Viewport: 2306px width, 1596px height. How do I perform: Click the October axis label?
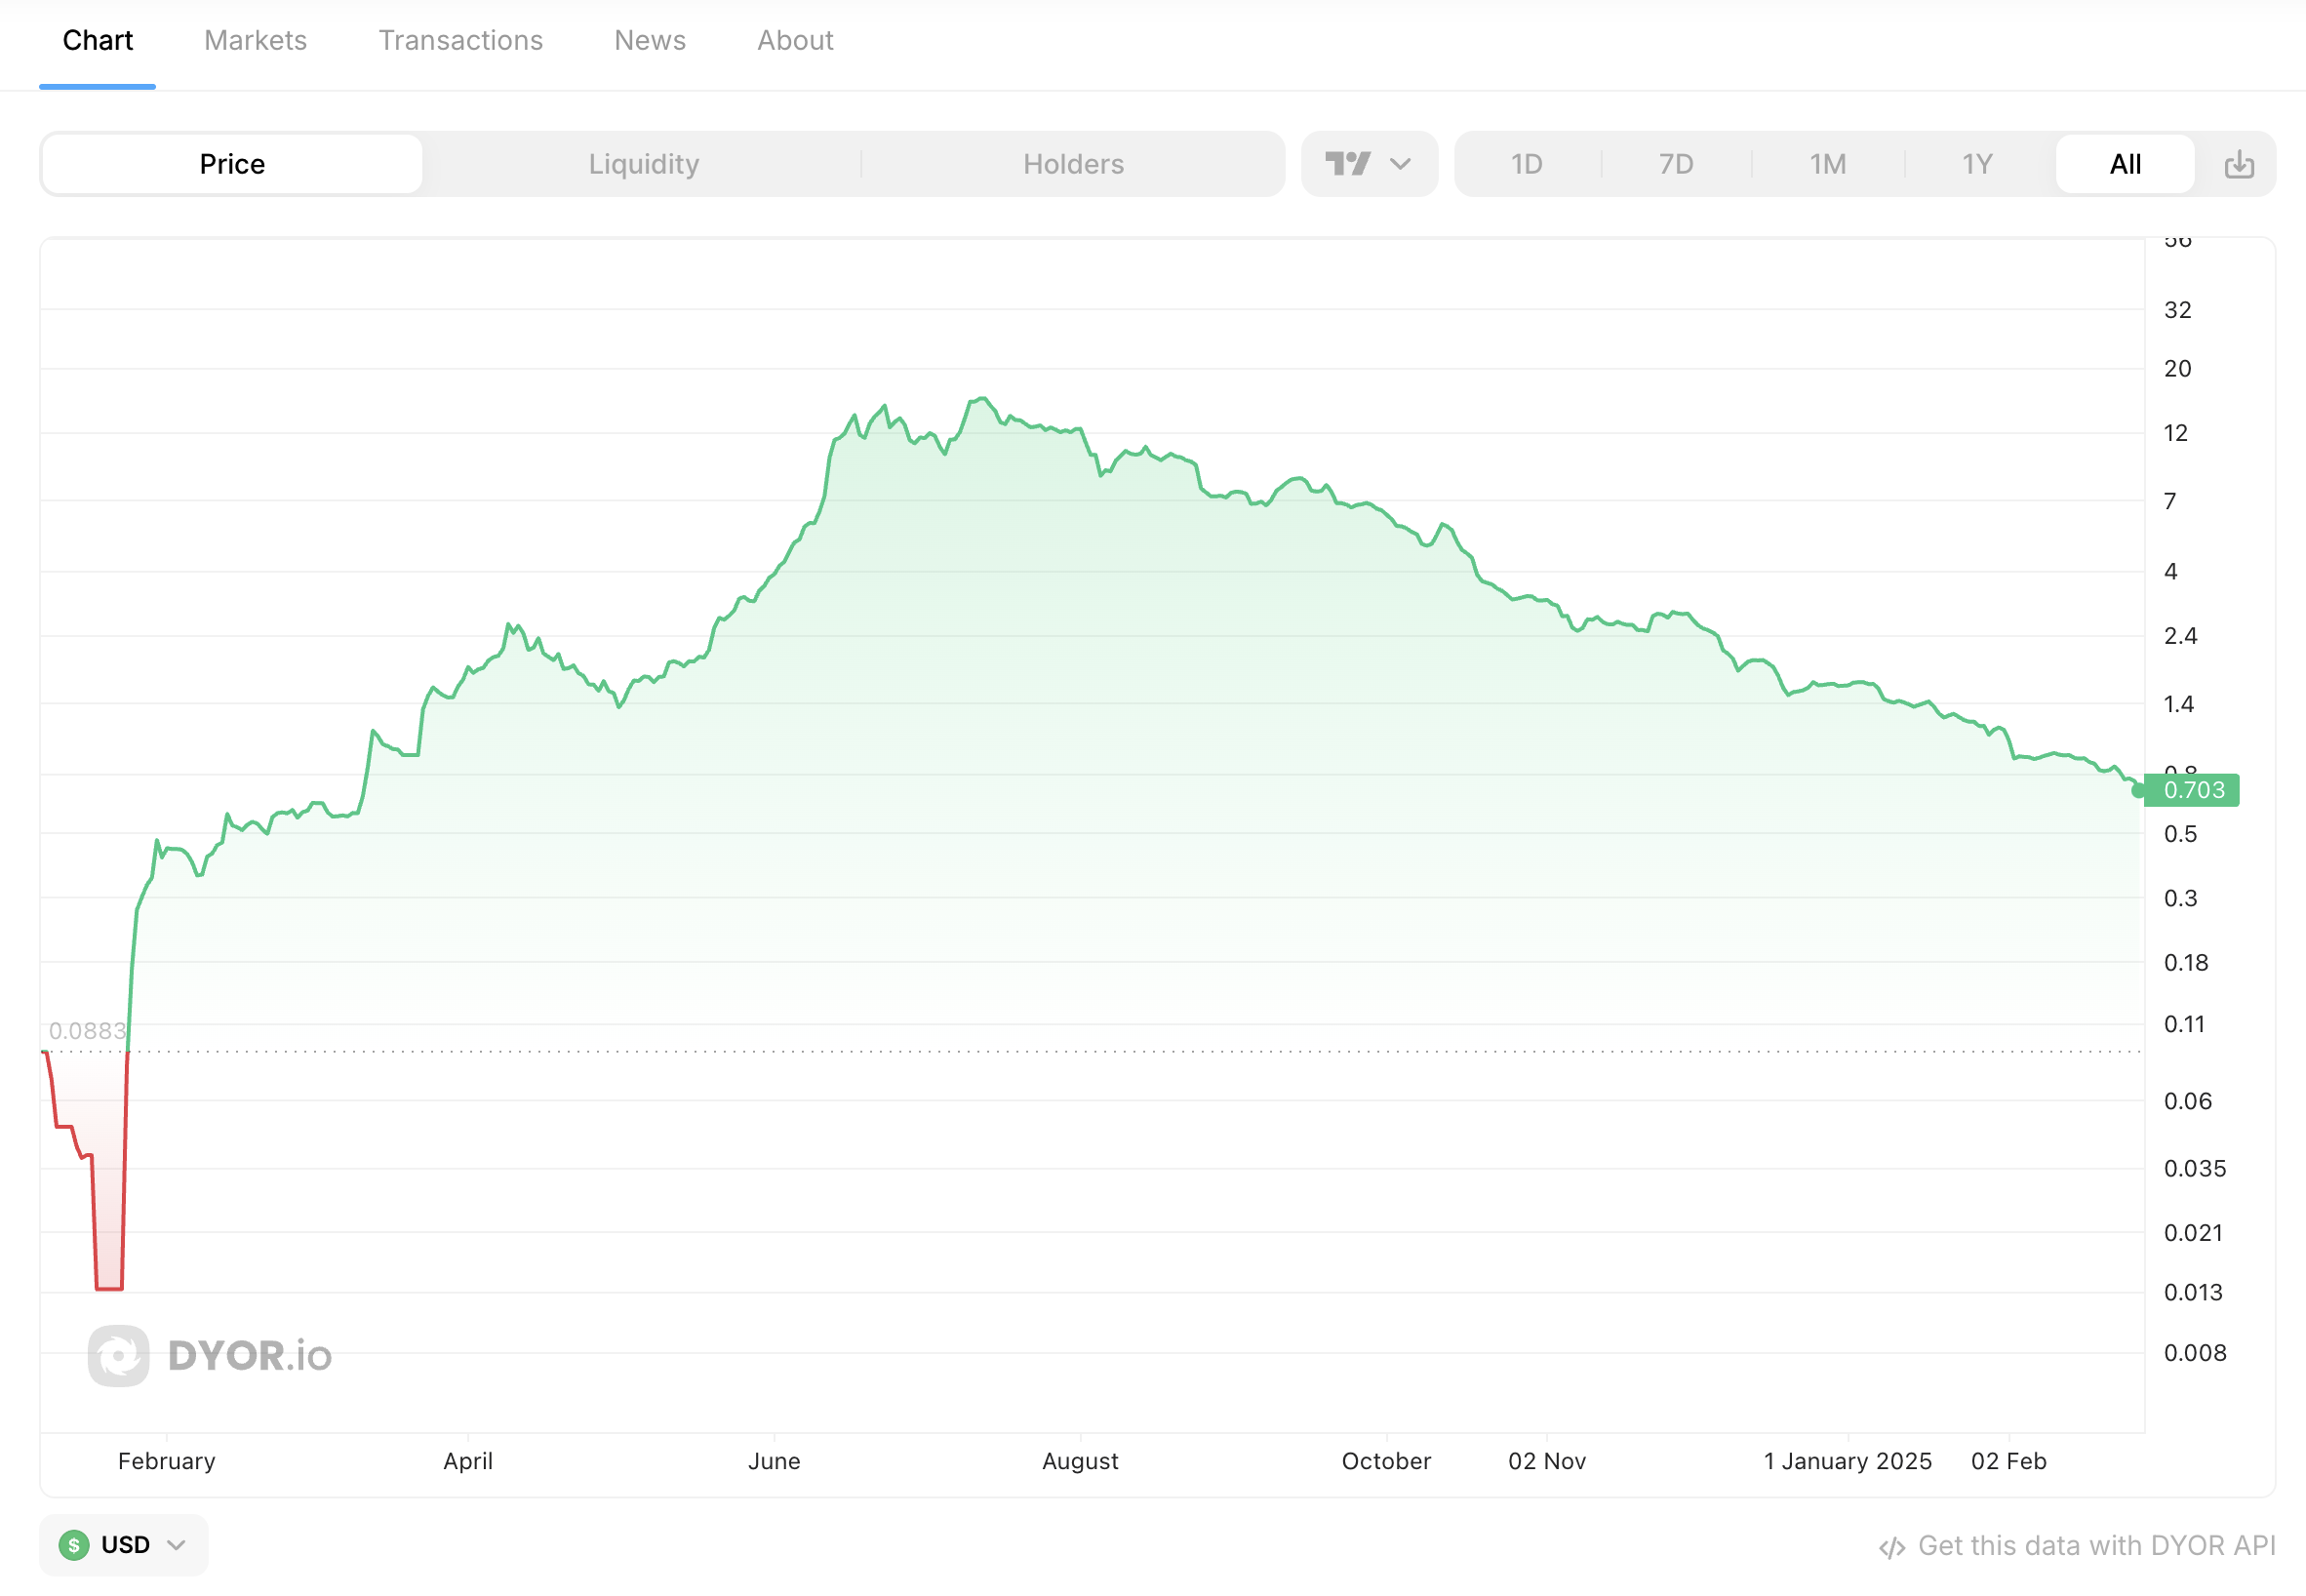pos(1386,1461)
